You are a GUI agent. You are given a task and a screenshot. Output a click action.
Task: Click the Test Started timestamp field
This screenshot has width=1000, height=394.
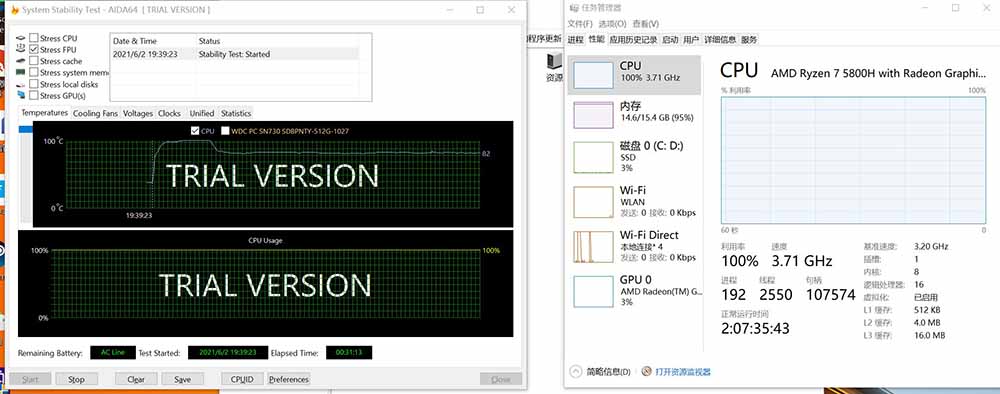228,353
